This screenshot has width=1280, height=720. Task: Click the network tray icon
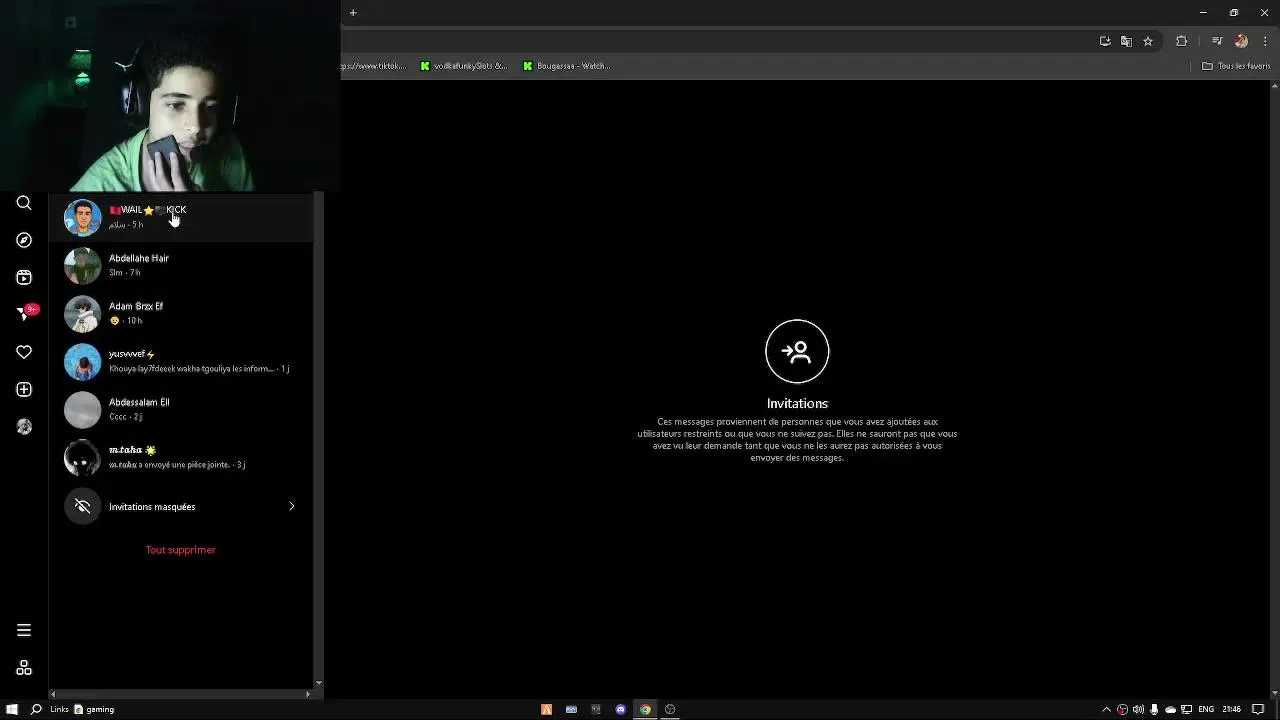tap(1186, 709)
